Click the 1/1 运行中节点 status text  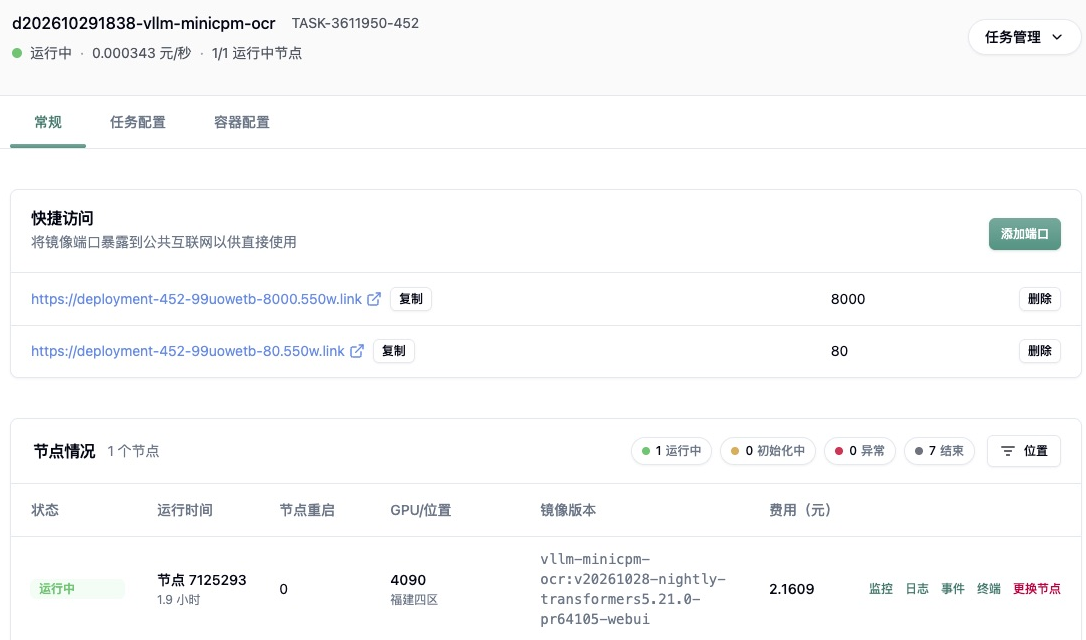point(257,53)
